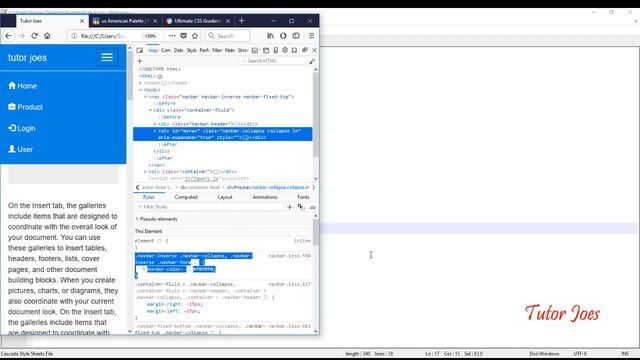
Task: Switch to the American Palette browser tab
Action: pos(125,21)
